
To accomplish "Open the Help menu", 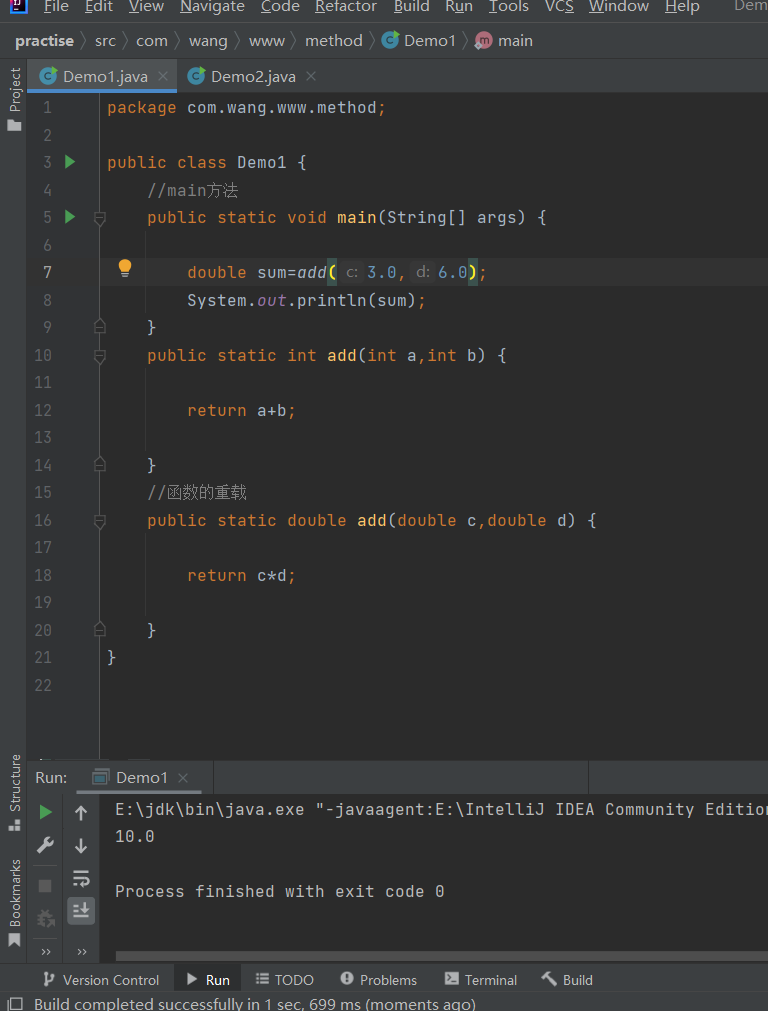I will (x=682, y=6).
